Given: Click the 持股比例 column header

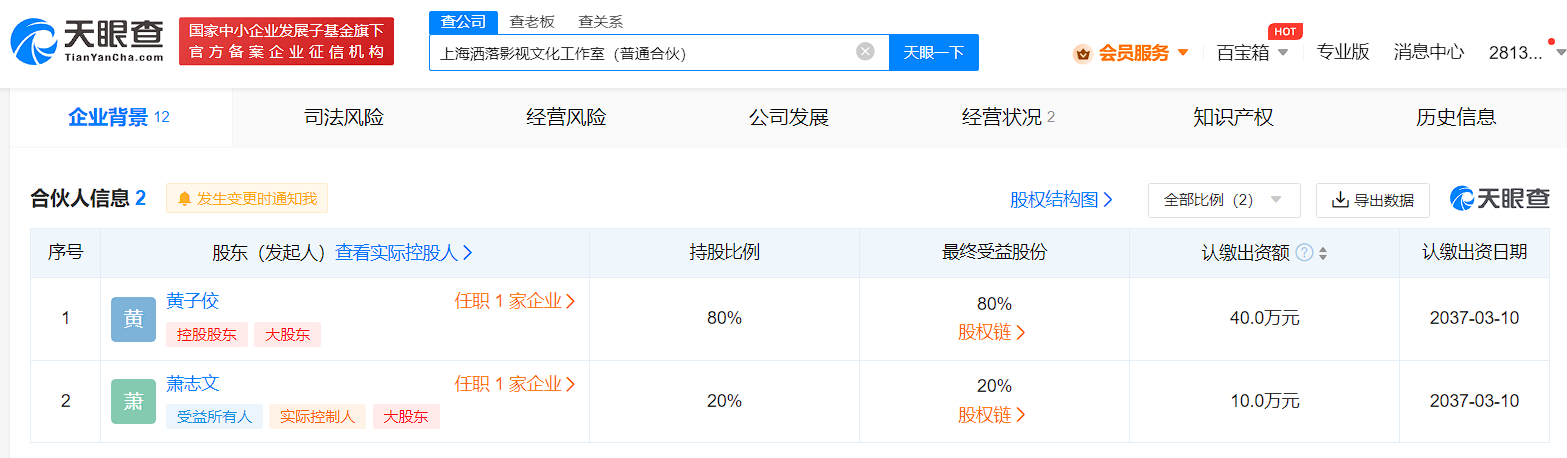Looking at the screenshot, I should 724,253.
